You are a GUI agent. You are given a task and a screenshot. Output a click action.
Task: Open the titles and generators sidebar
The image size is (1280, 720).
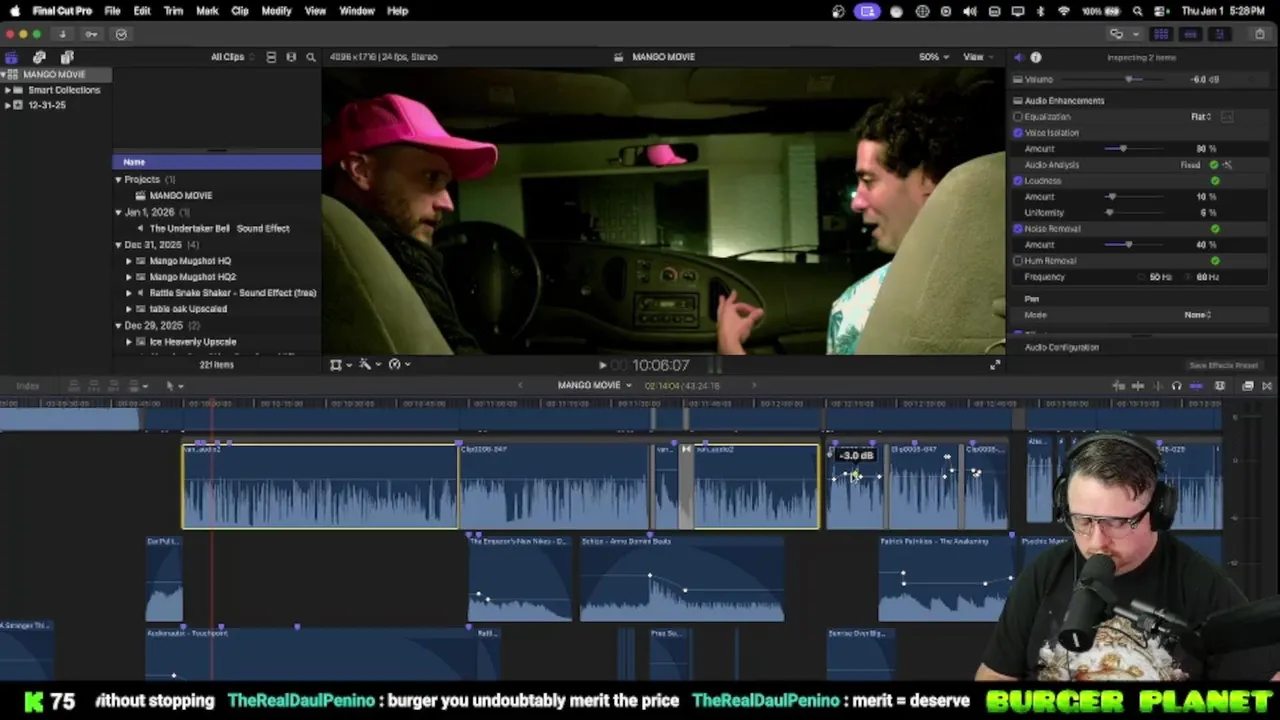click(67, 57)
